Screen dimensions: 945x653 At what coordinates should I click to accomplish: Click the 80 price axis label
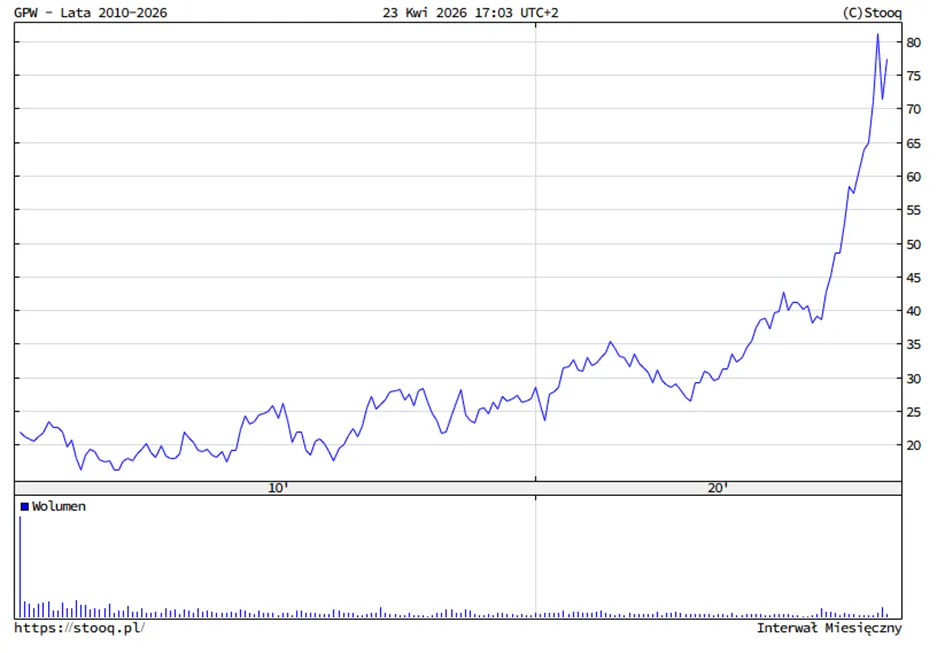tap(913, 42)
